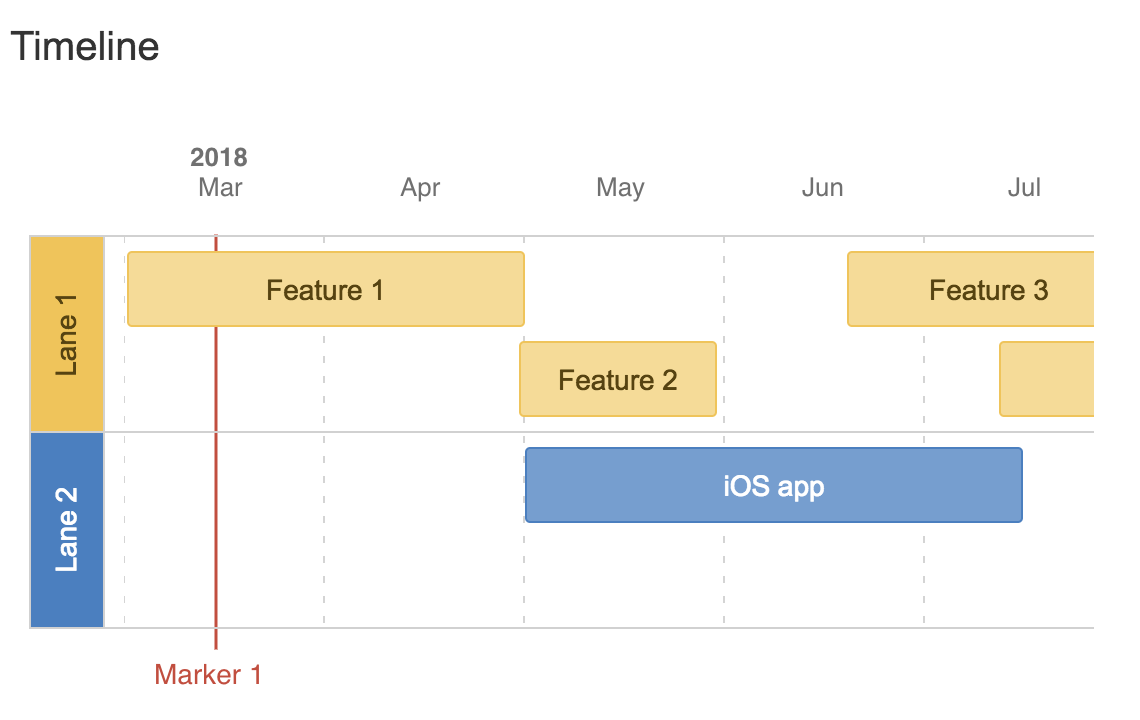
Task: Select the Lane 2 header
Action: point(67,530)
